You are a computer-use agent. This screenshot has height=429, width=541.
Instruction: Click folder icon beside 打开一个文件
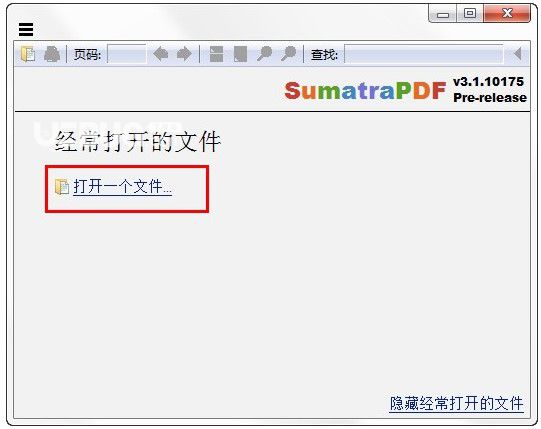(62, 187)
